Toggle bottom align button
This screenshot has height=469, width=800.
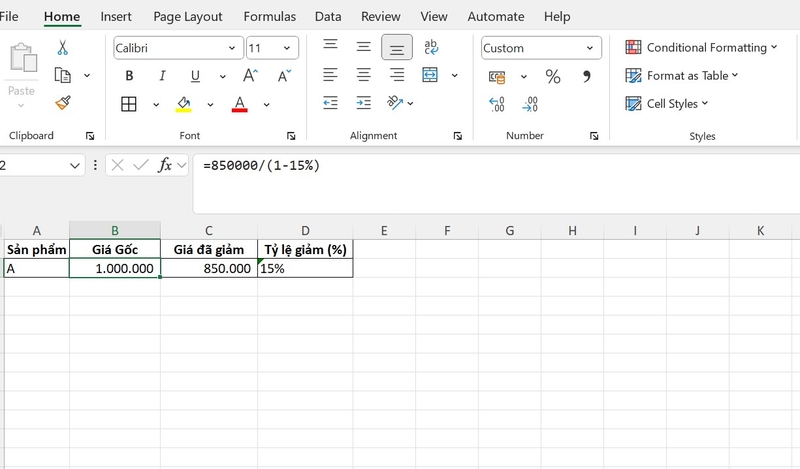(397, 48)
